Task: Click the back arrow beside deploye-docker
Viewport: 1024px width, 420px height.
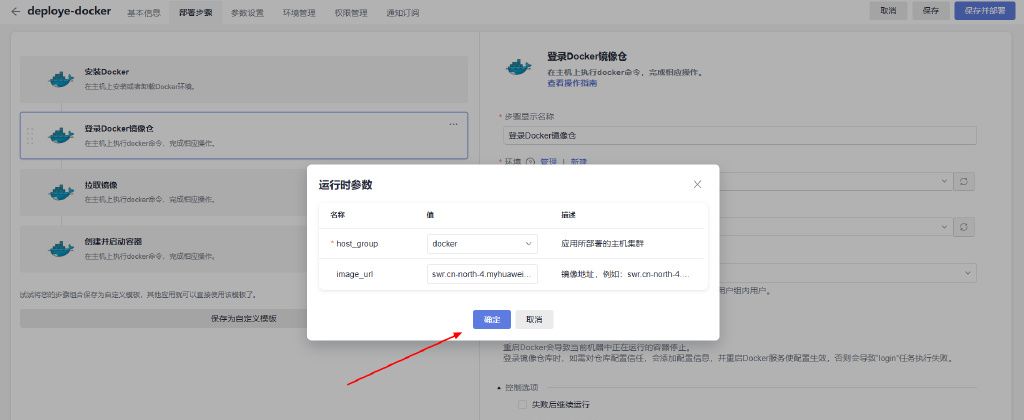Action: tap(15, 11)
